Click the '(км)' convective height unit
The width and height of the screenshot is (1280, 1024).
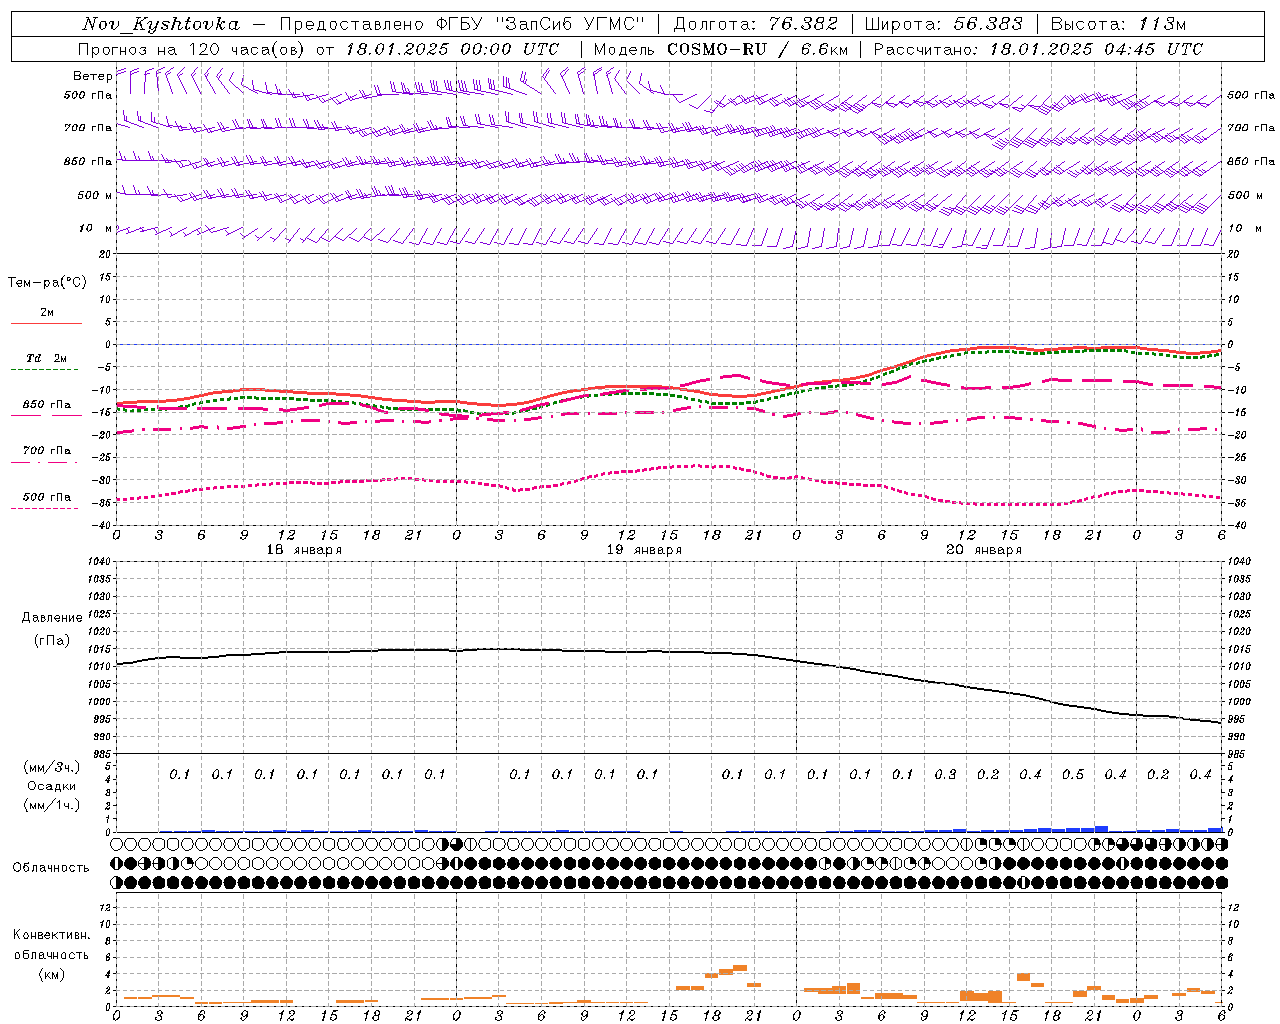[x=52, y=974]
